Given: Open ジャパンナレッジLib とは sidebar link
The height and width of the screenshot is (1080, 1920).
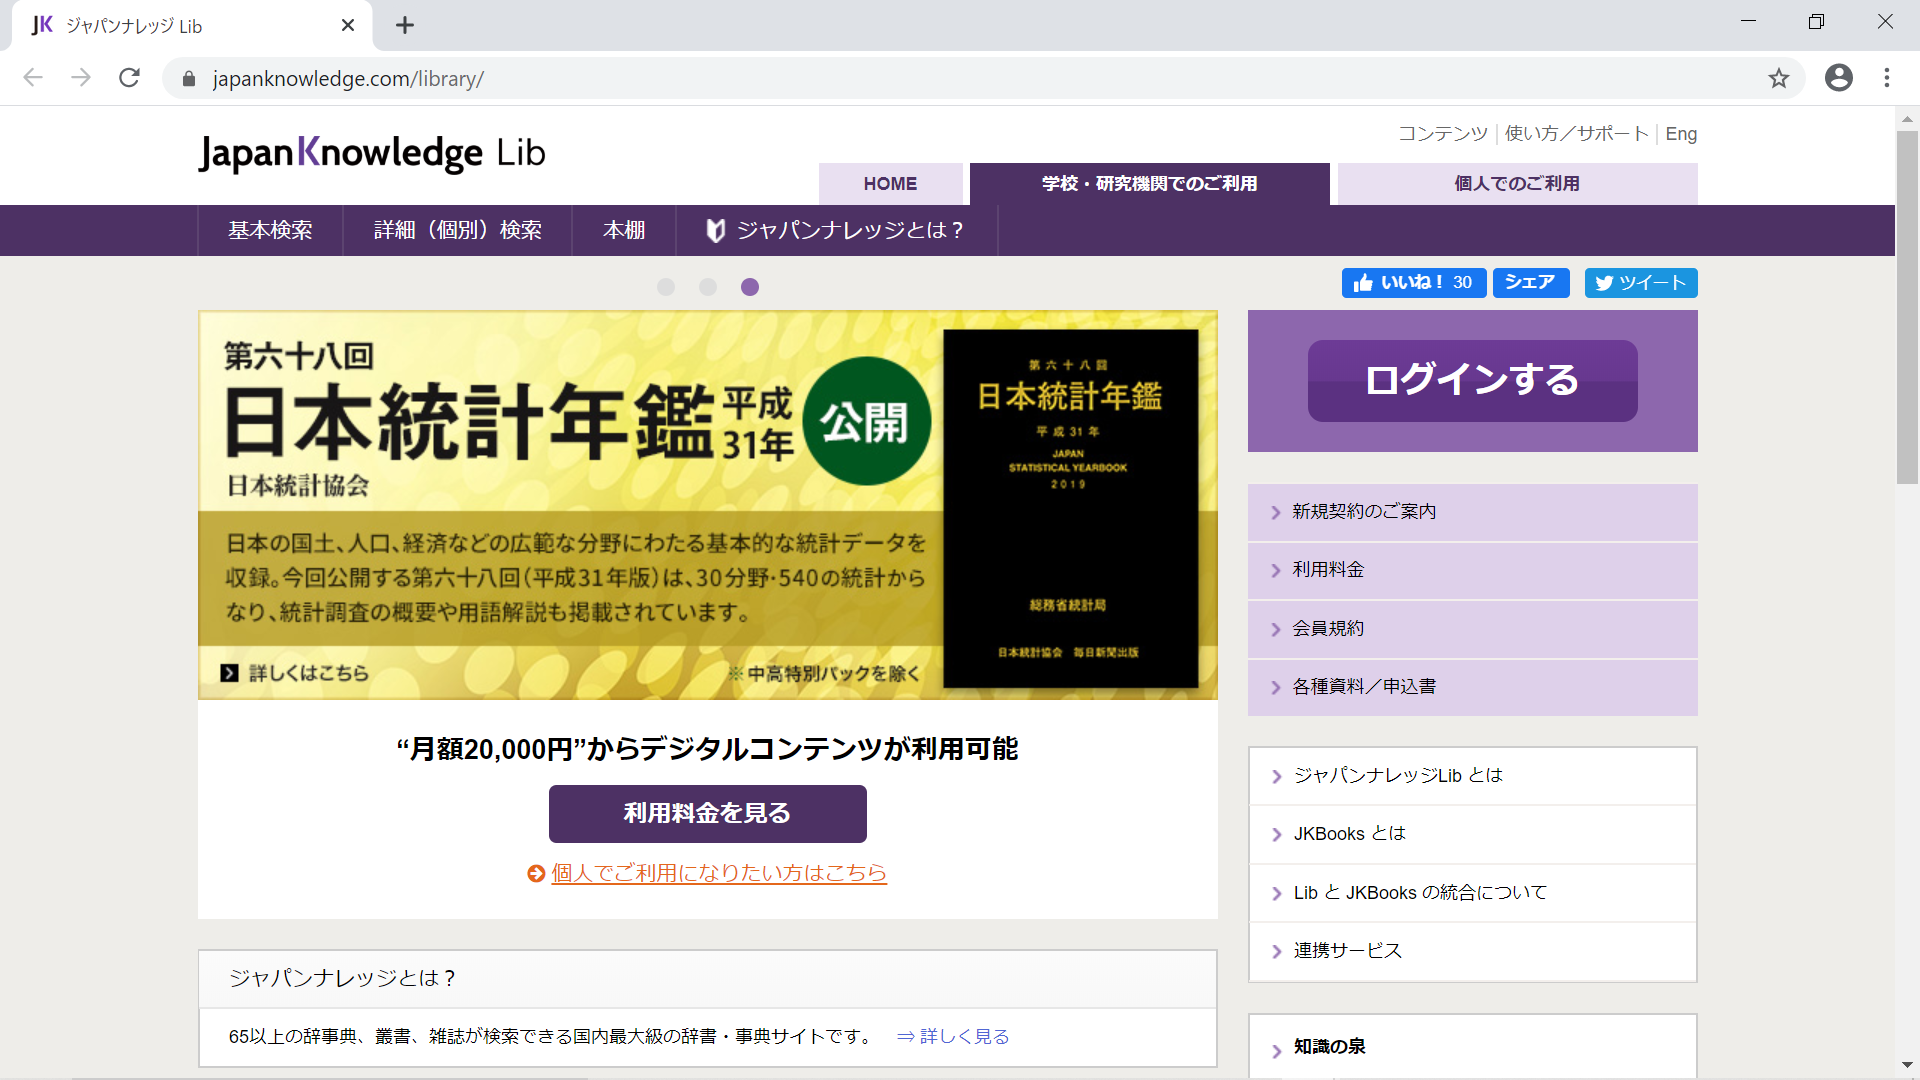Looking at the screenshot, I should (1472, 776).
